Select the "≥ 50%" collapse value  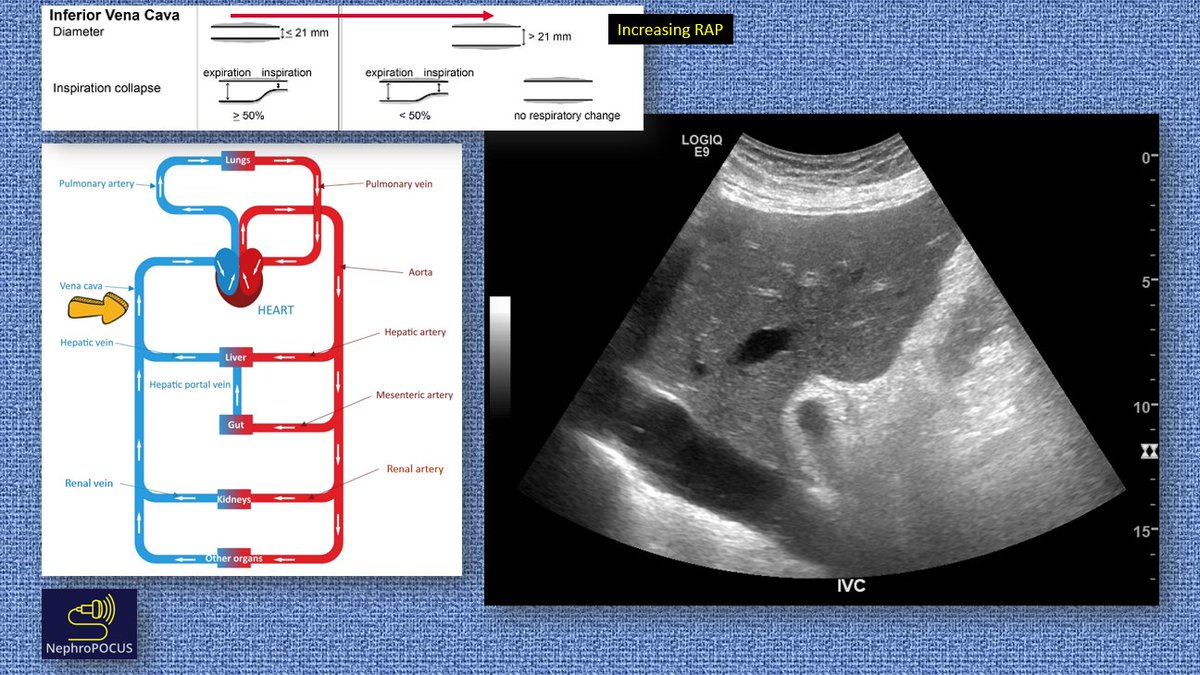[x=246, y=116]
